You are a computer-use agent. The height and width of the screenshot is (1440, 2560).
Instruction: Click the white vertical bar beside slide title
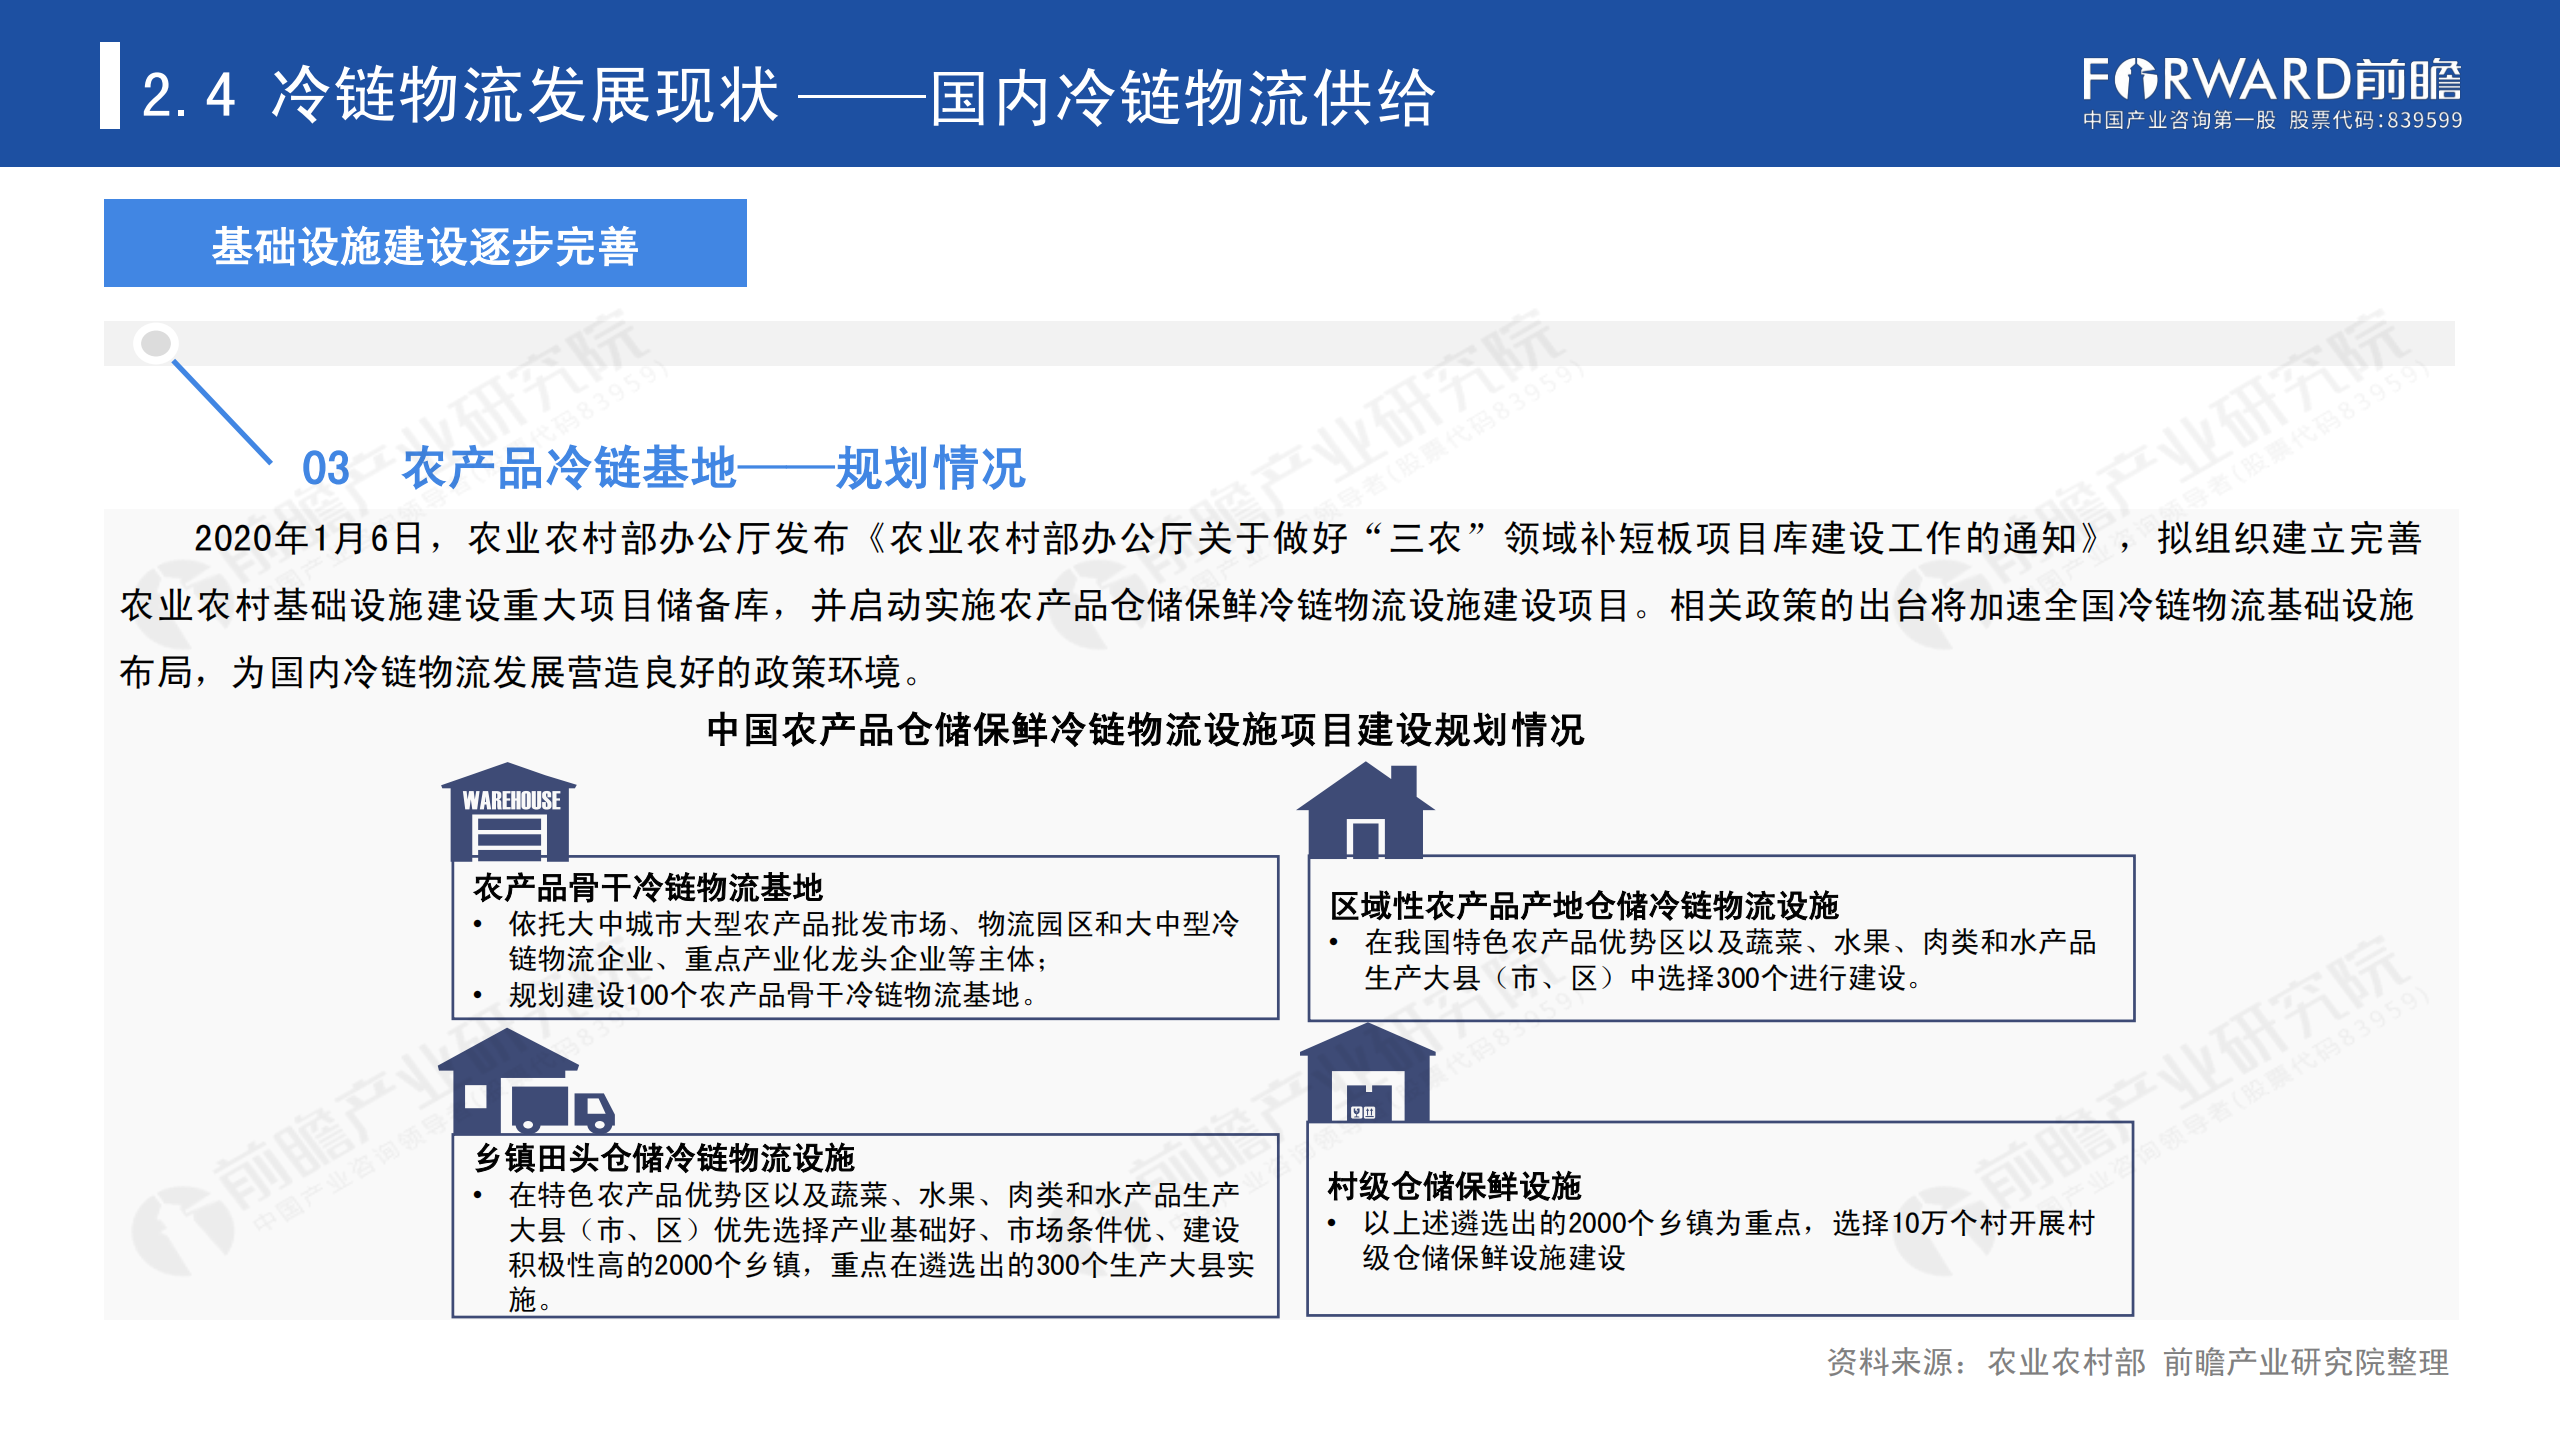(x=110, y=85)
